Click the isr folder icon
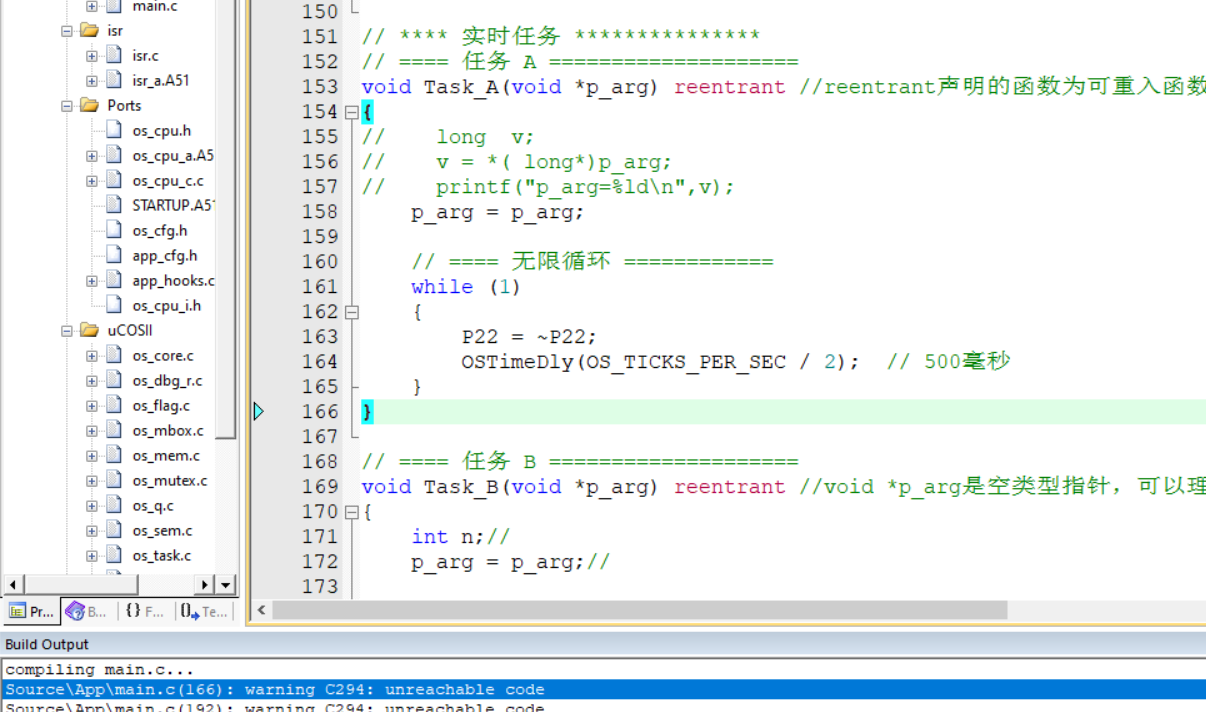The width and height of the screenshot is (1206, 712). point(89,31)
